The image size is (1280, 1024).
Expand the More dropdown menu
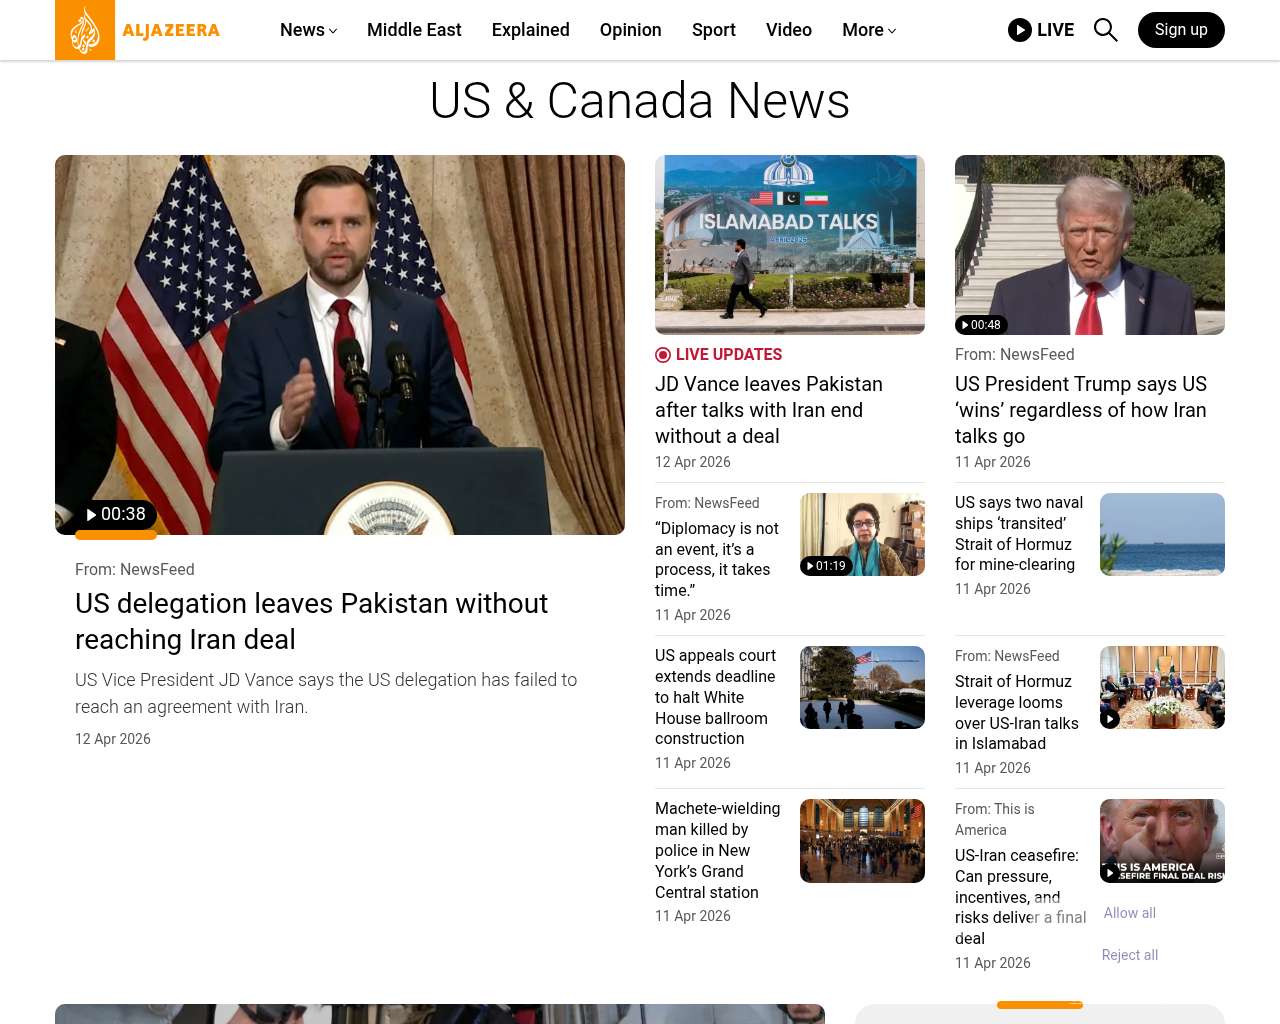868,30
